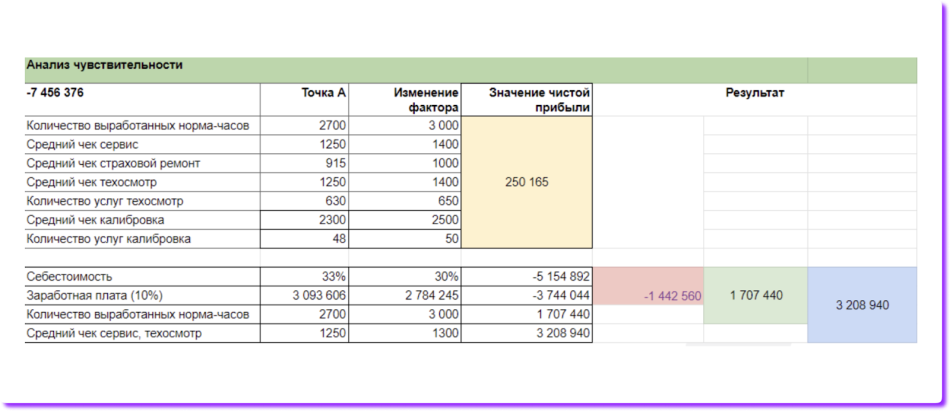Select the 3 093 606 value
950x411 pixels.
click(x=304, y=295)
